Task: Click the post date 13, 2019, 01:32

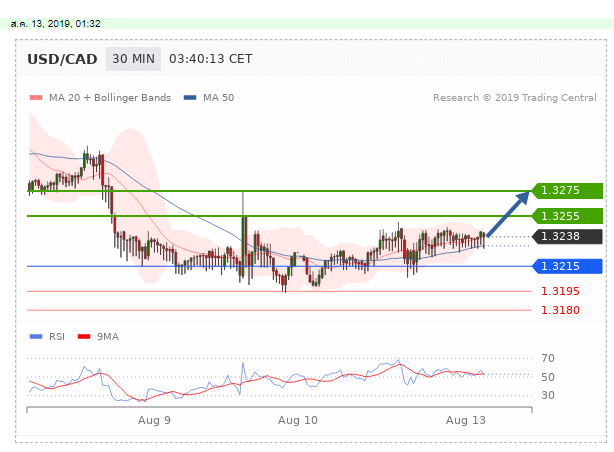Action: [56, 24]
